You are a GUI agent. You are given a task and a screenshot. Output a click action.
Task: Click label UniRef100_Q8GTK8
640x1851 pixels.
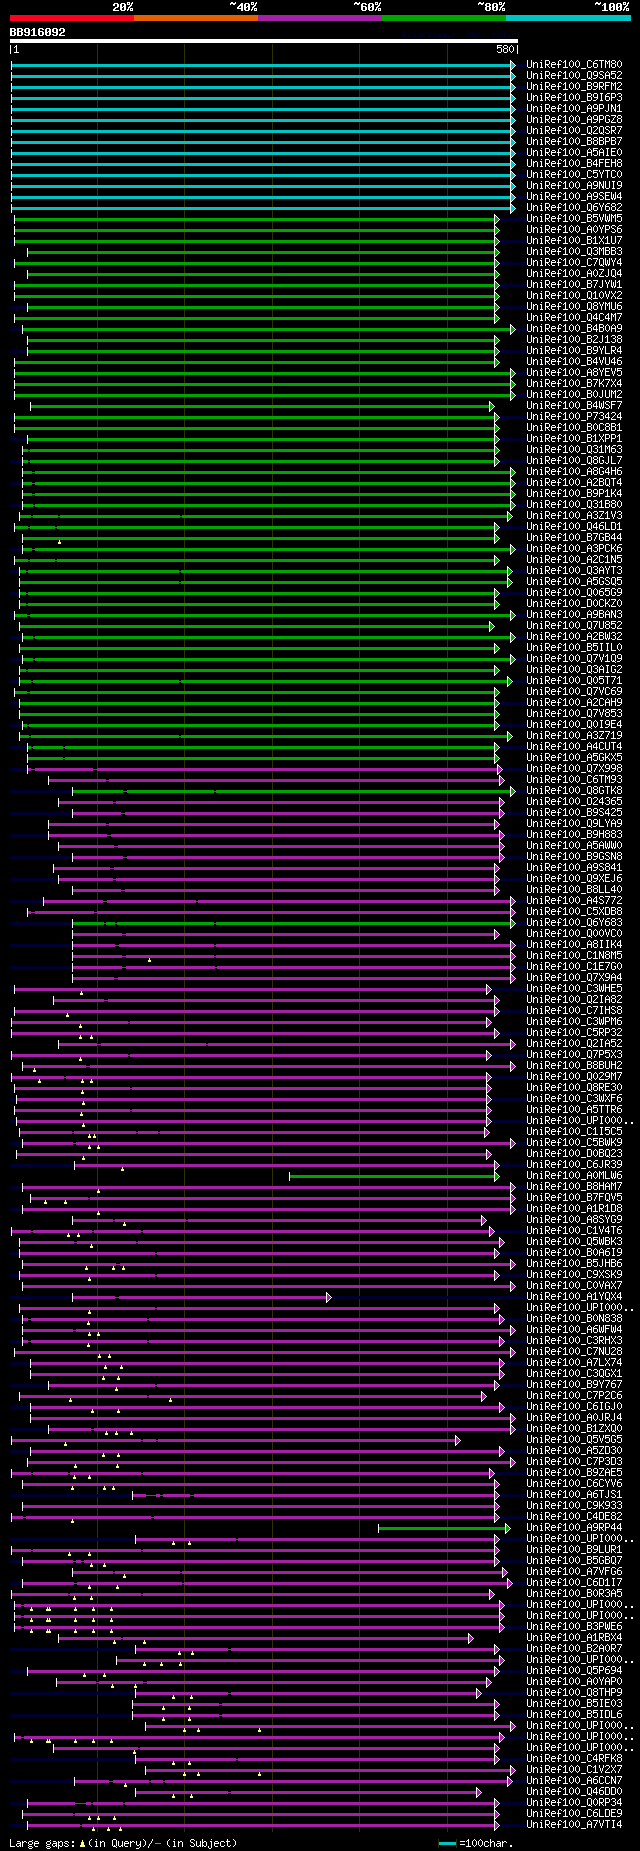[574, 791]
